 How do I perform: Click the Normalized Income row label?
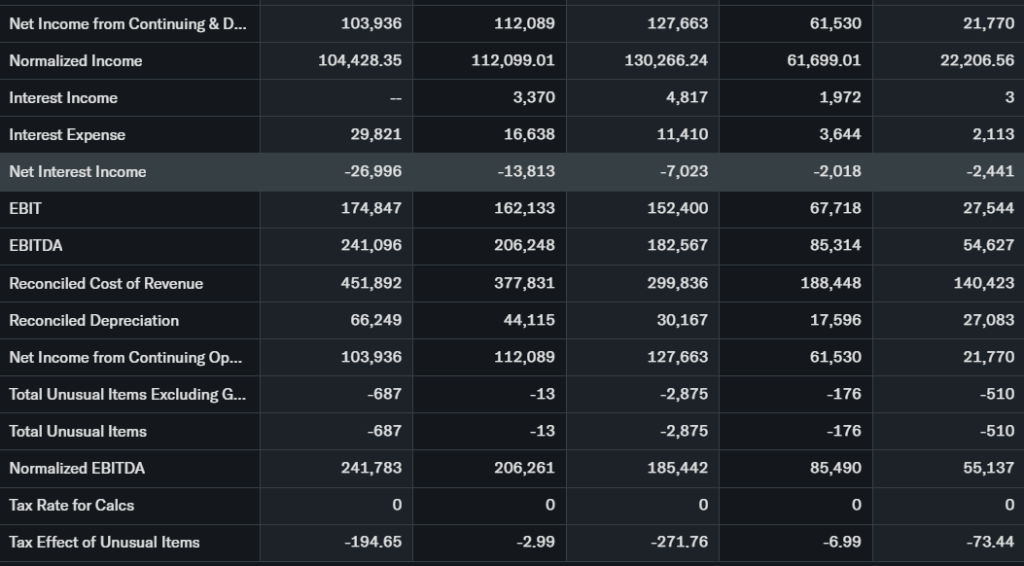[x=76, y=61]
